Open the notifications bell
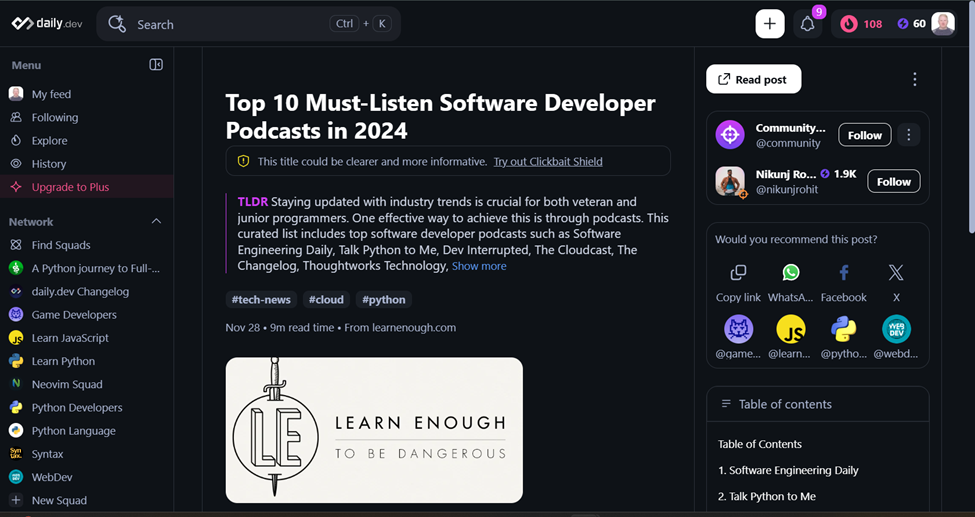The image size is (975, 517). pyautogui.click(x=808, y=24)
